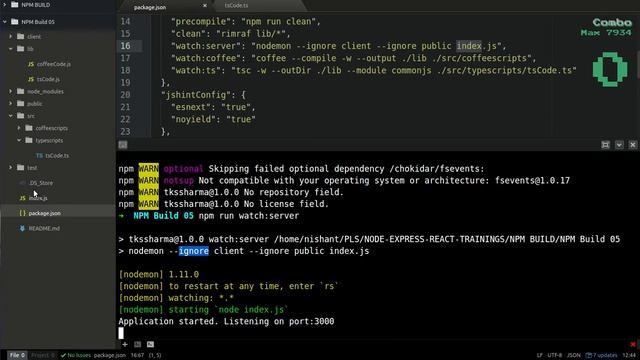Expand the NPM BUILD project folder arrow

pos(5,5)
